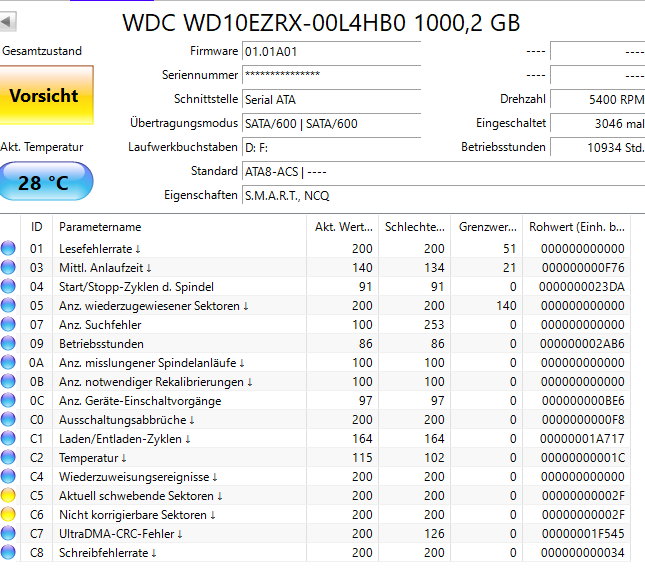
Task: Click the status circle for Schreibfehlerrate
Action: (8, 552)
